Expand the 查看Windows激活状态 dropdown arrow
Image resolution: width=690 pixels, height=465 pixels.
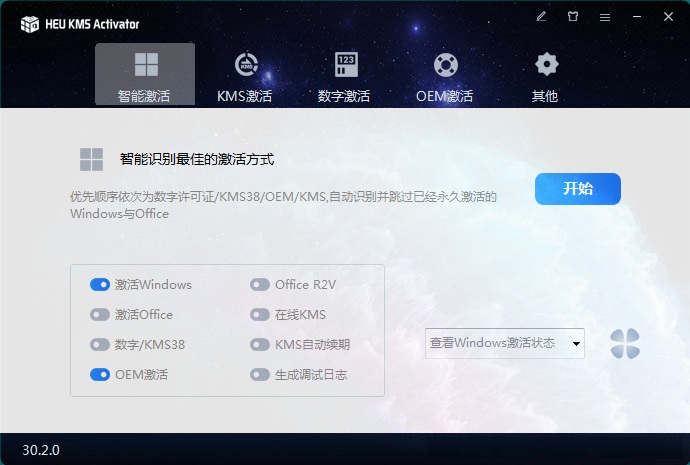point(576,344)
